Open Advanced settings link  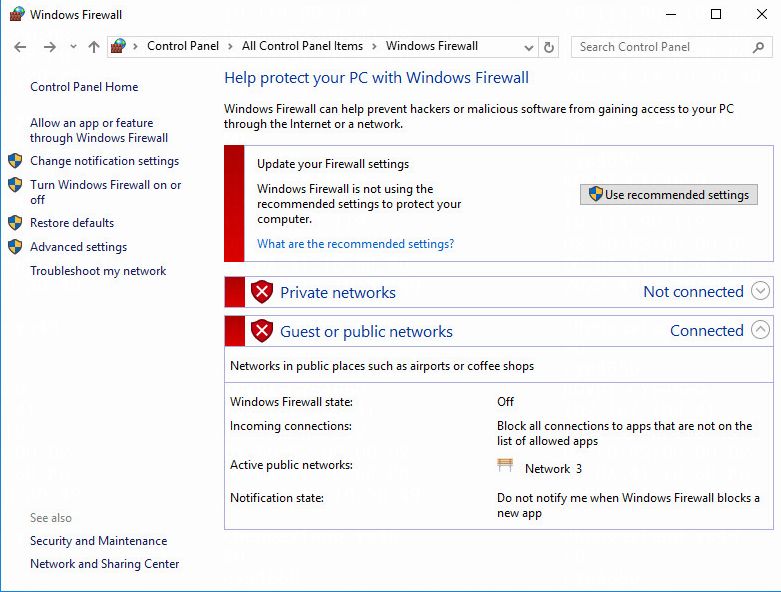pyautogui.click(x=79, y=246)
